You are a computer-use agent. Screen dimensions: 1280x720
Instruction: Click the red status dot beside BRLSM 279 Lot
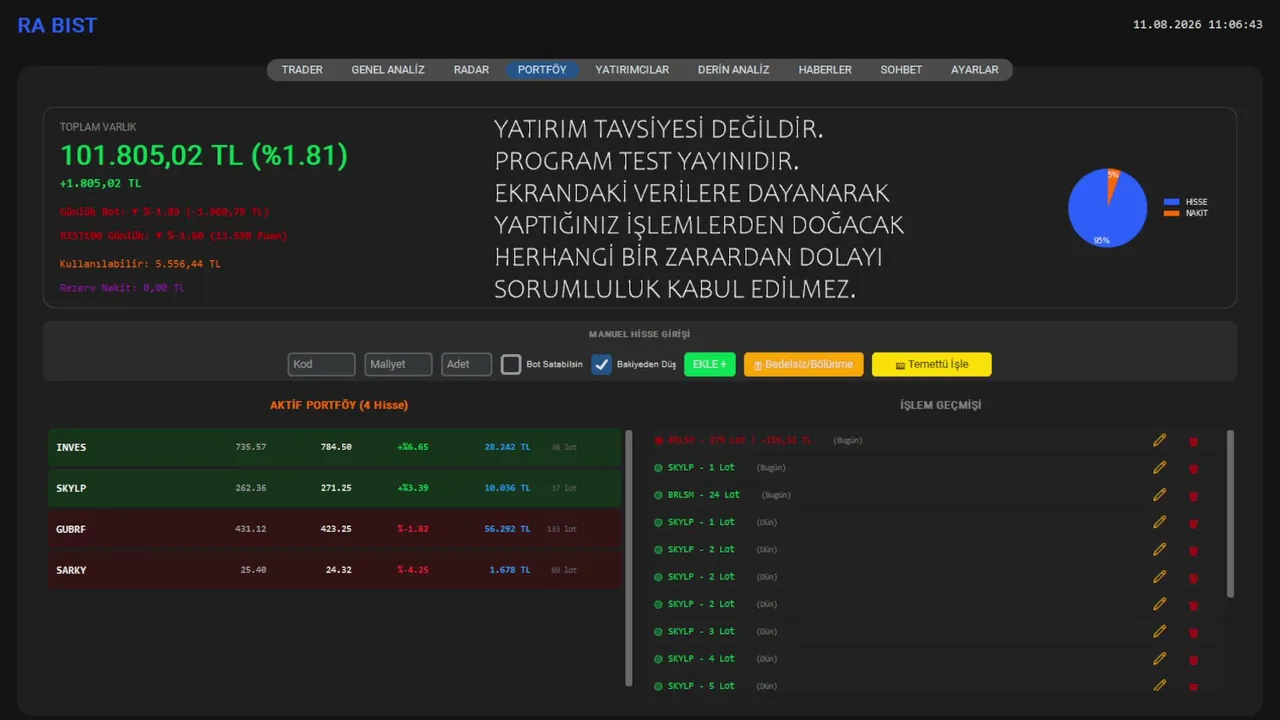tap(658, 440)
